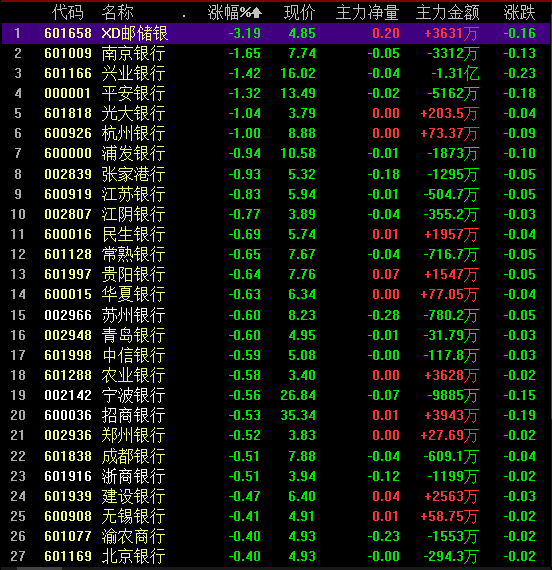Select 郑州银行 stock name
552x570 pixels.
(x=133, y=435)
